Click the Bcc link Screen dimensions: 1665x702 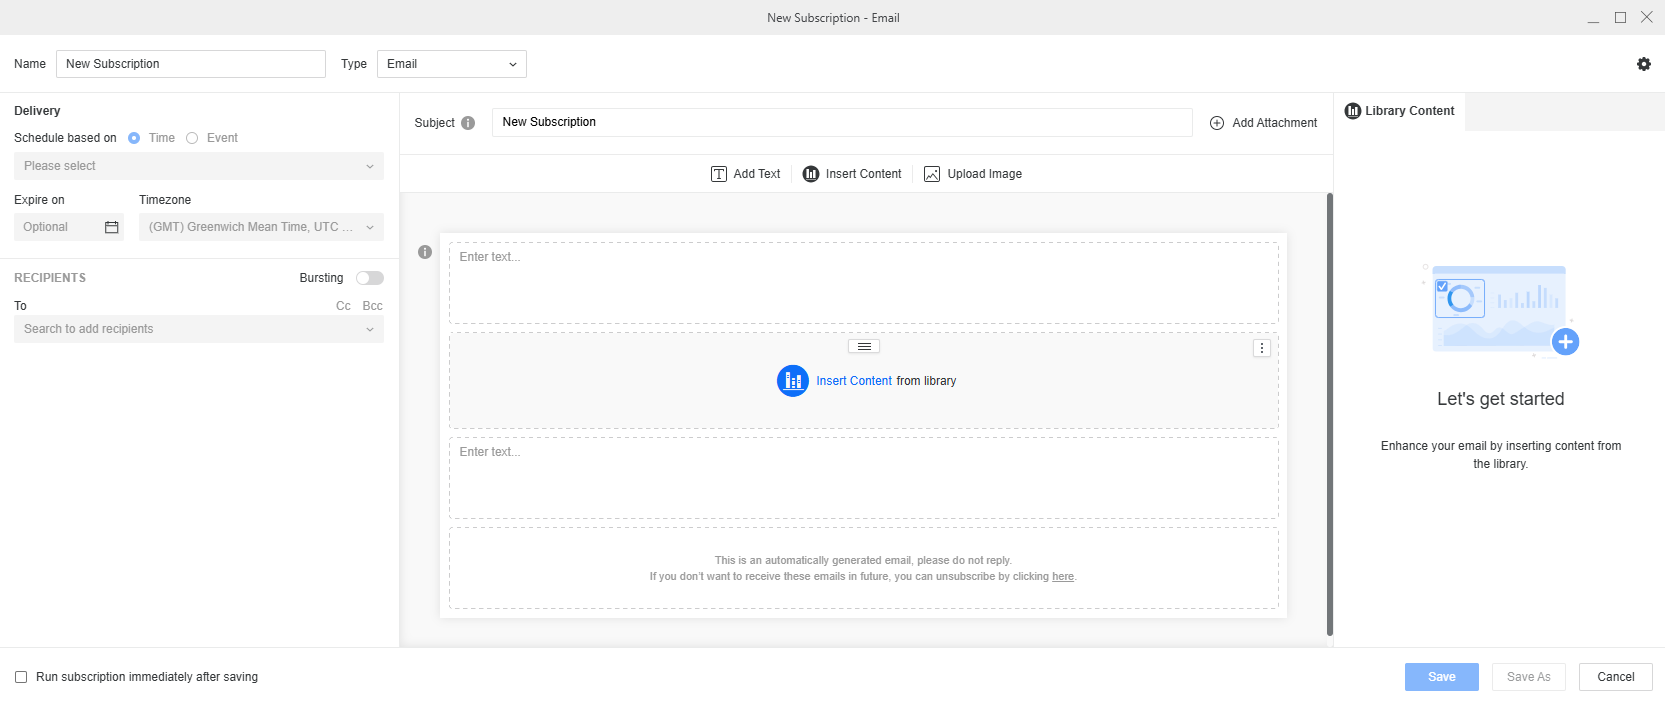(373, 306)
